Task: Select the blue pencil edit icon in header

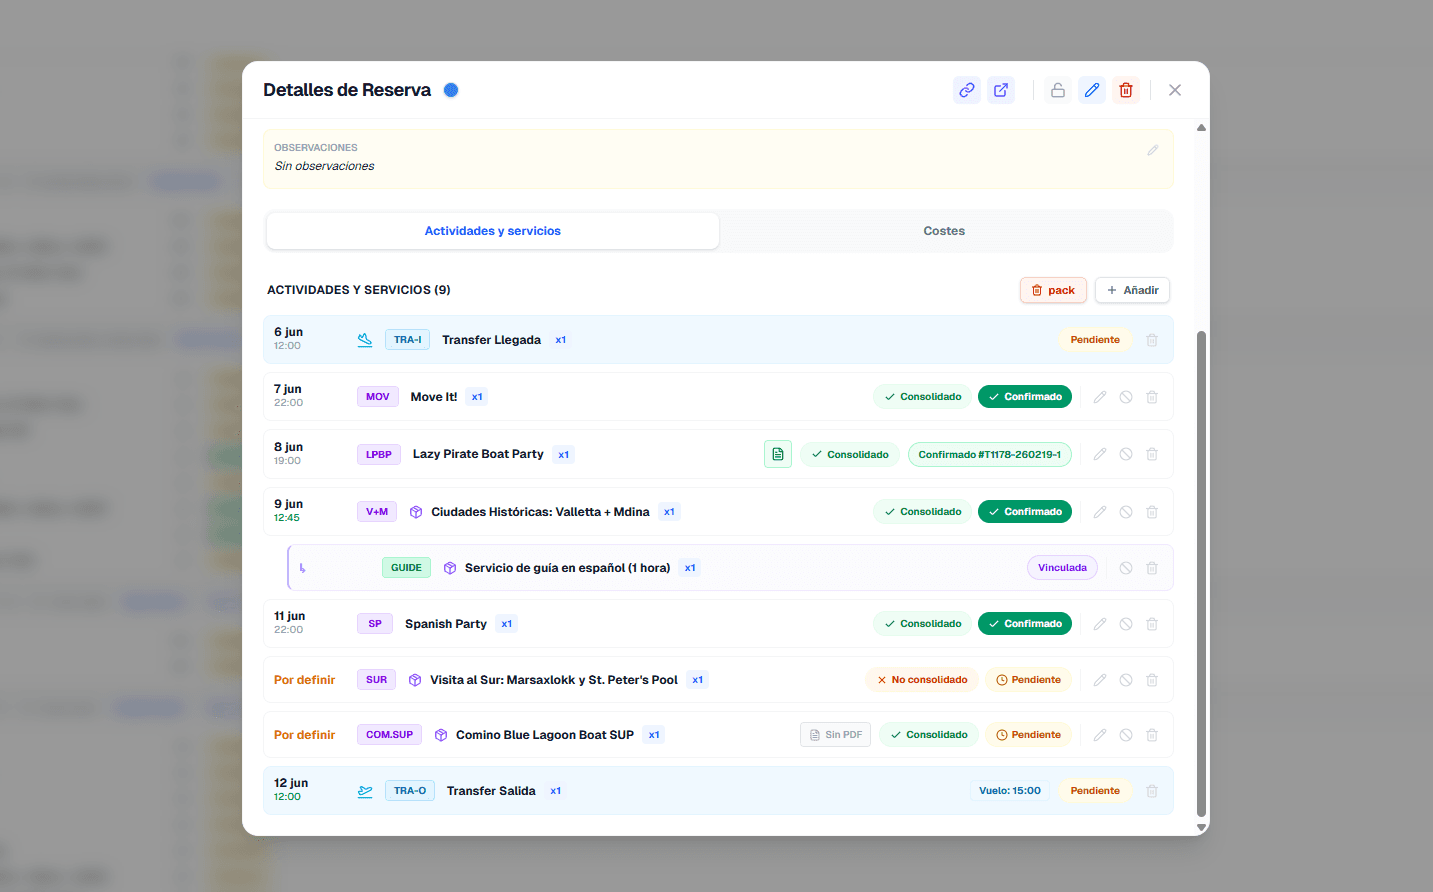Action: 1091,90
